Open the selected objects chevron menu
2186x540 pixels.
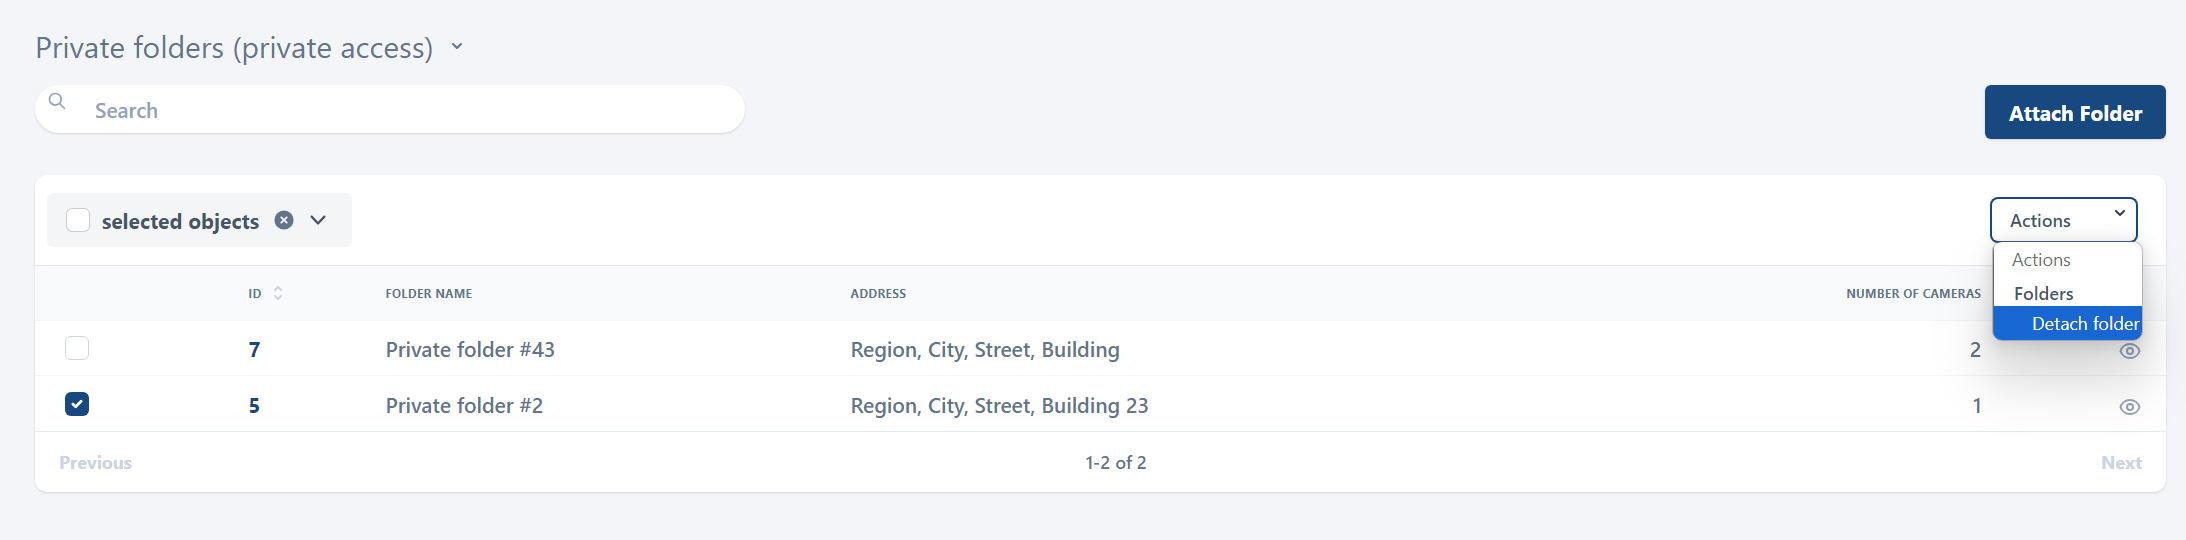(x=318, y=220)
